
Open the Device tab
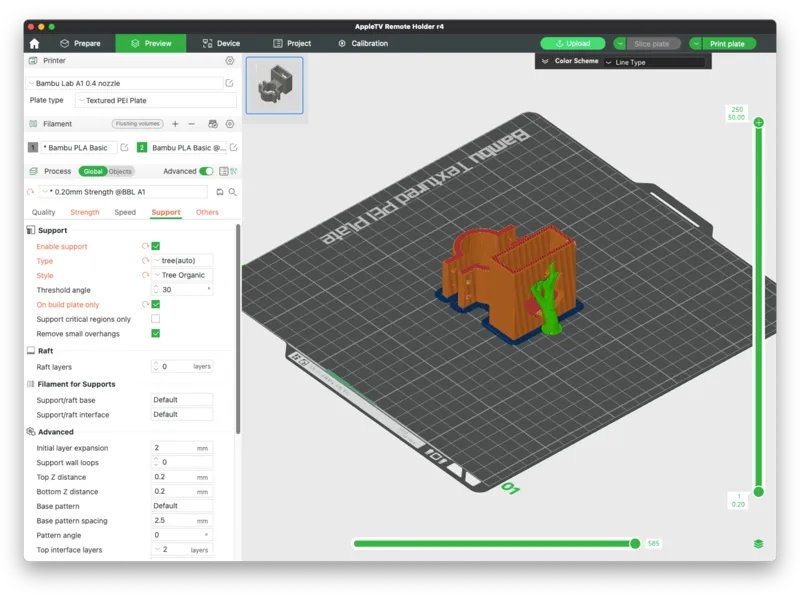(221, 43)
